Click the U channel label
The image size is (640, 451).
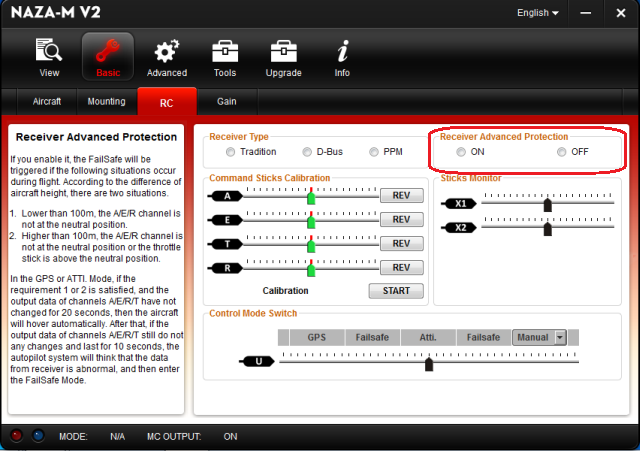[x=258, y=361]
